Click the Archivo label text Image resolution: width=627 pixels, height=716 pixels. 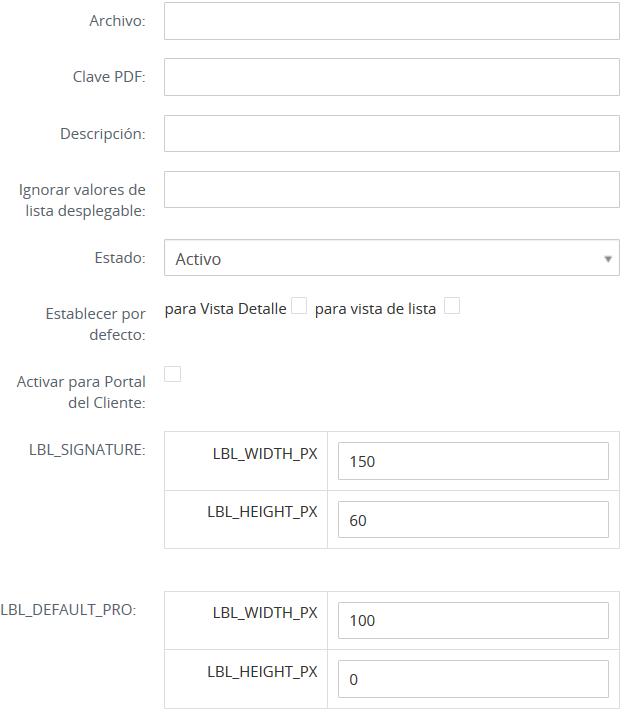(117, 21)
